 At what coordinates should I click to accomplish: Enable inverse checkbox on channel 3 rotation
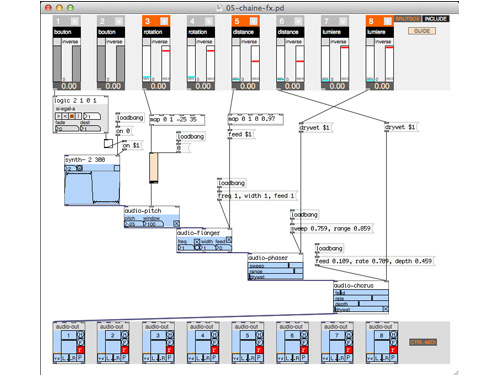(x=146, y=42)
